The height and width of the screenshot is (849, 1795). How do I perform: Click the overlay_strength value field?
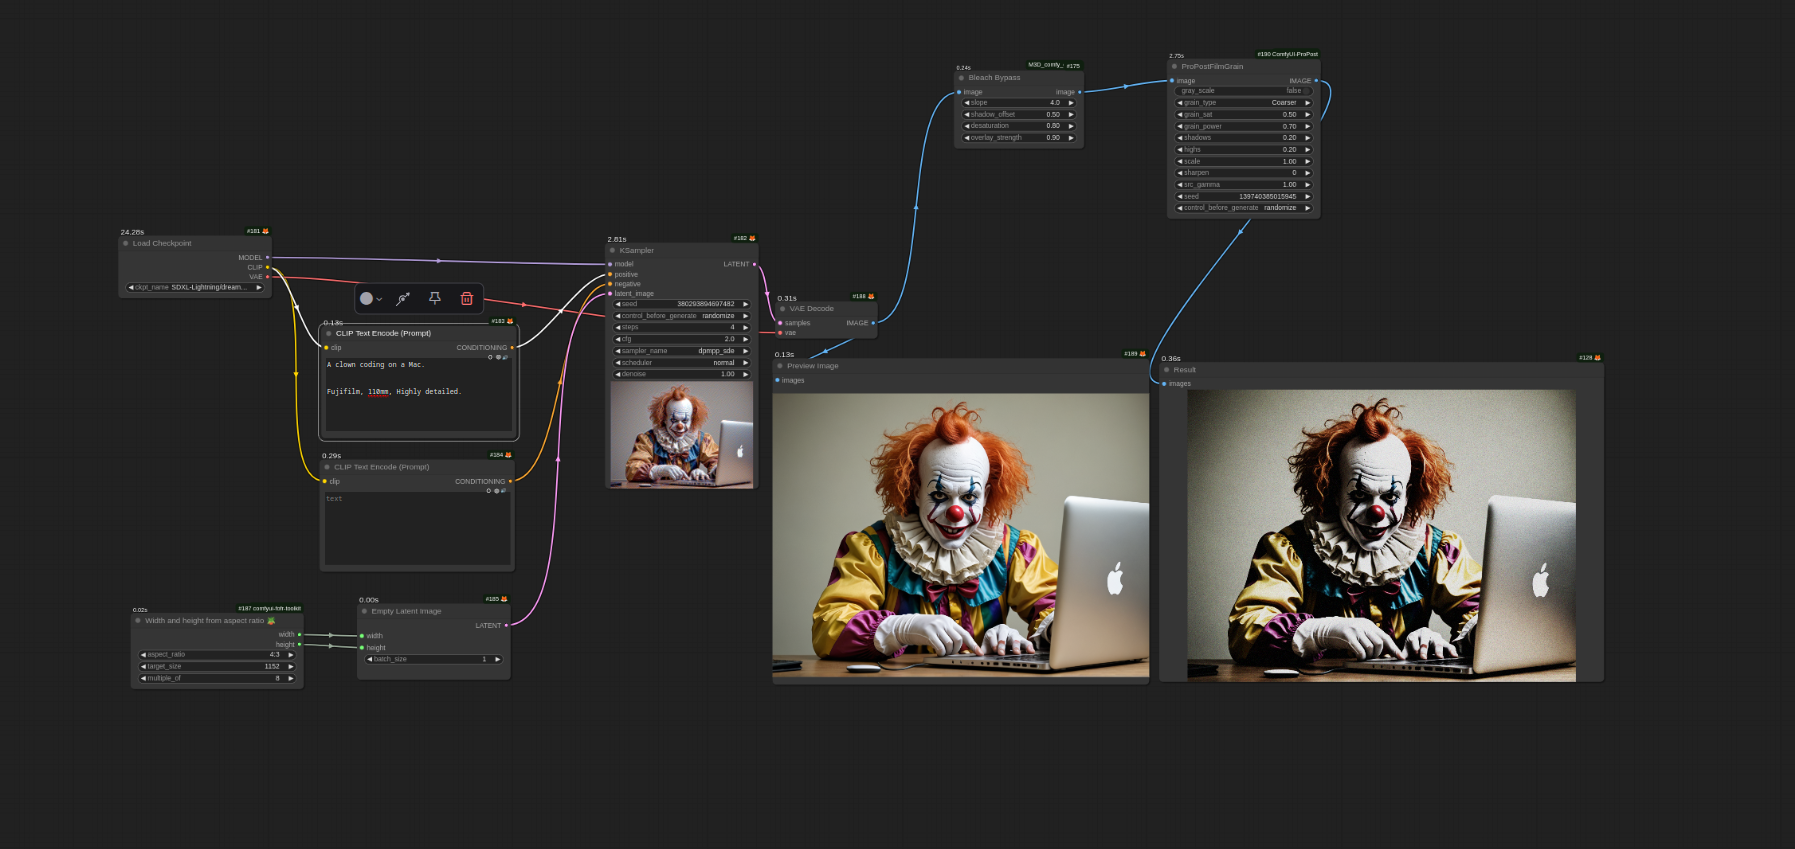[x=1019, y=138]
